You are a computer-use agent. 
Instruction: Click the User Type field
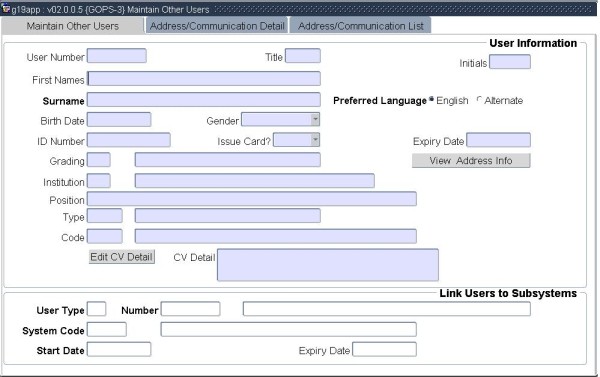(x=96, y=309)
